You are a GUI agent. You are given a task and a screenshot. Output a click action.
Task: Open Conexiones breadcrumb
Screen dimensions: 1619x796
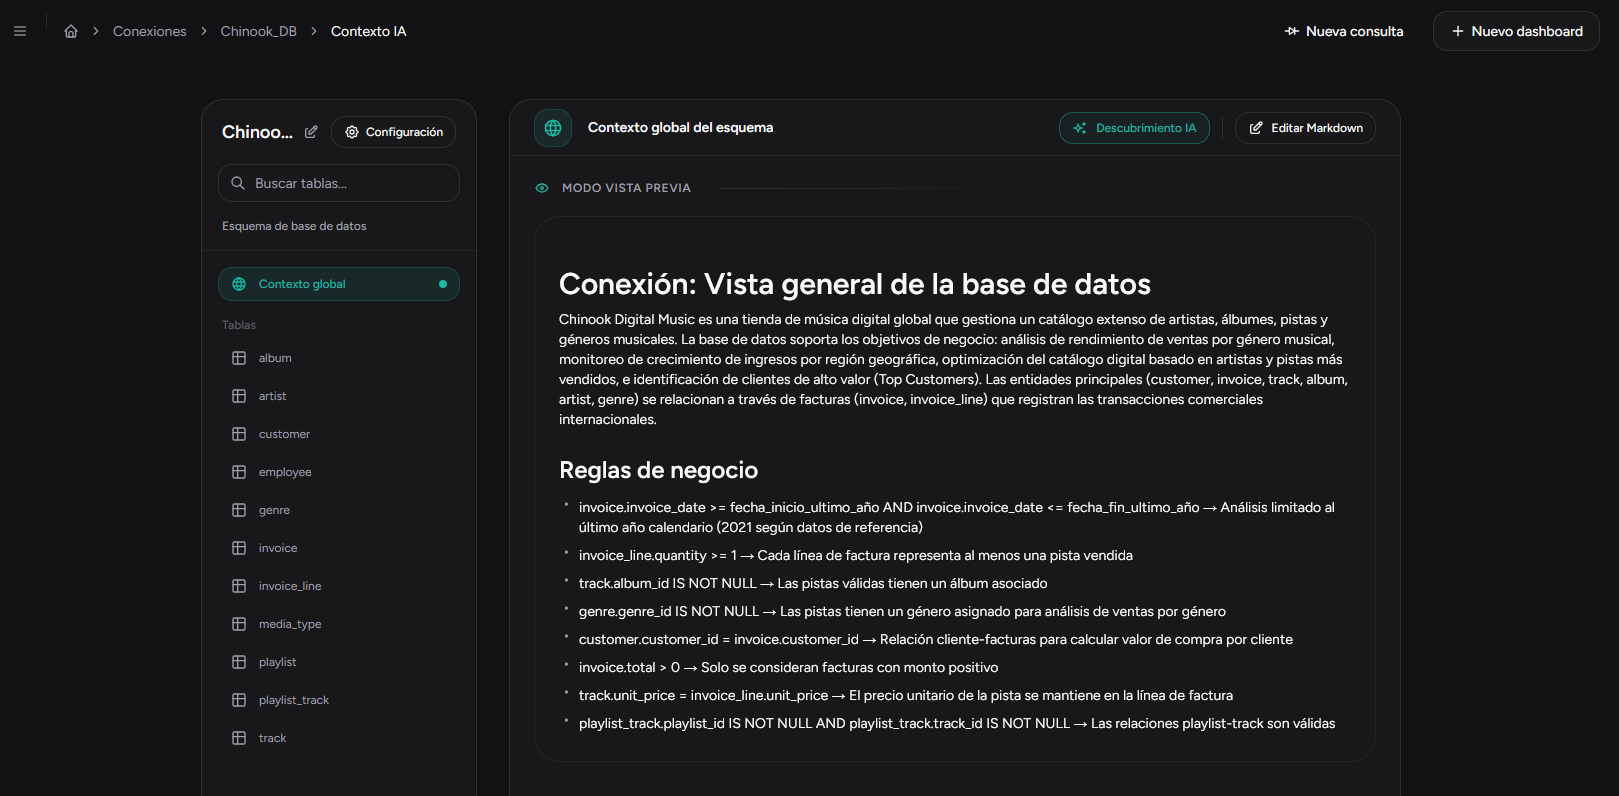tap(150, 31)
